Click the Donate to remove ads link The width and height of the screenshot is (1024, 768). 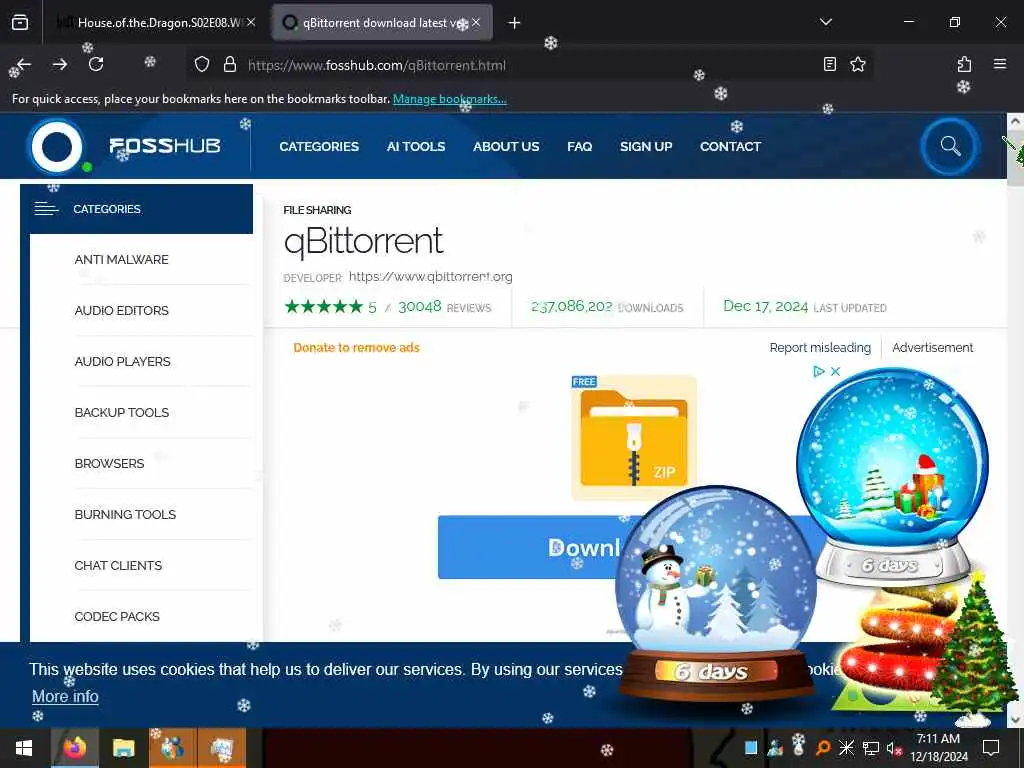click(357, 348)
